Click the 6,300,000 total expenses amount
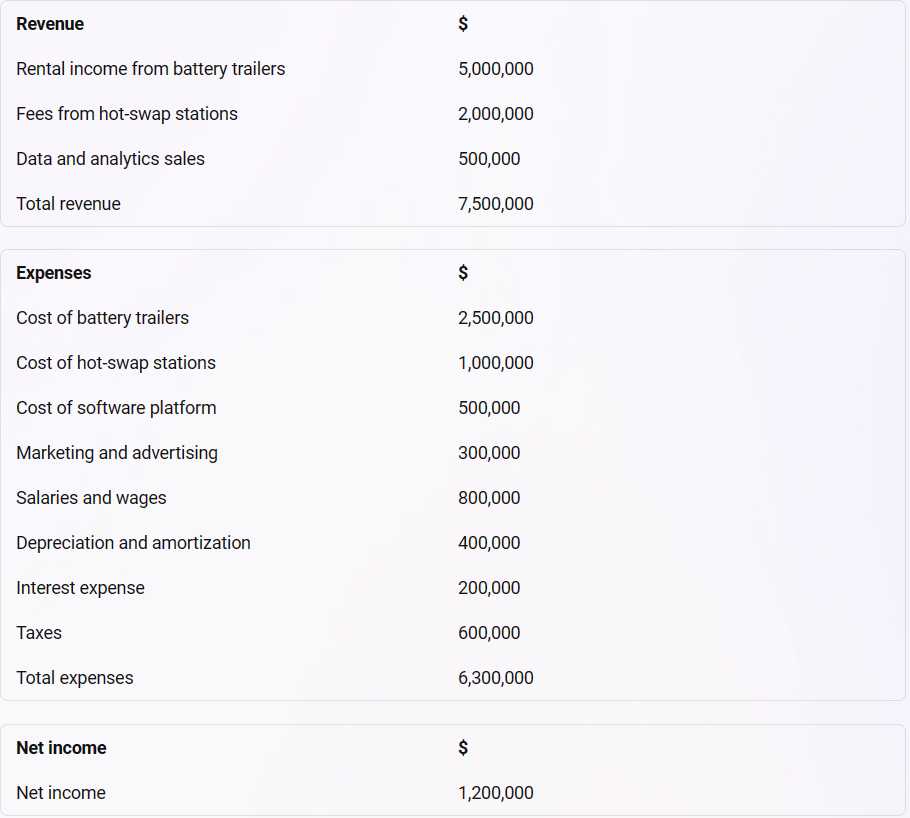Viewport: 910px width, 818px height. 495,678
